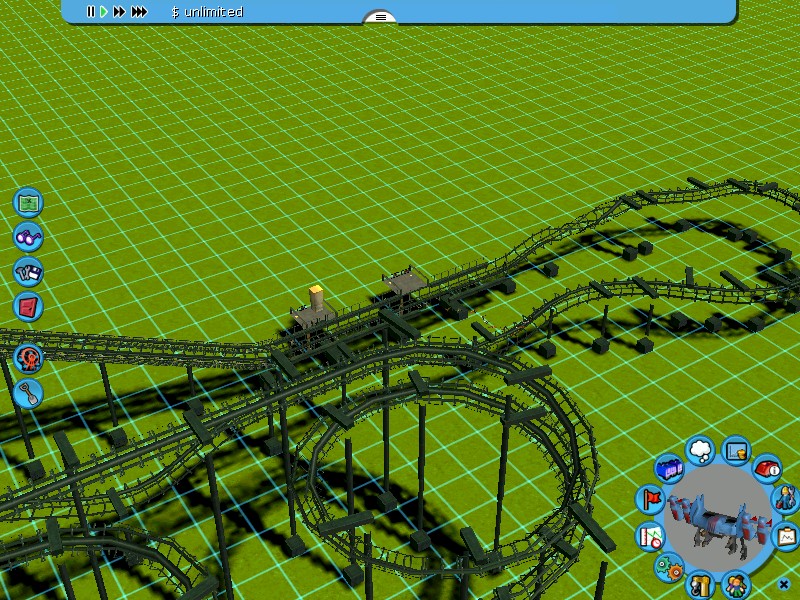The height and width of the screenshot is (600, 800).
Task: Open the green and orange gears settings icon
Action: [668, 567]
